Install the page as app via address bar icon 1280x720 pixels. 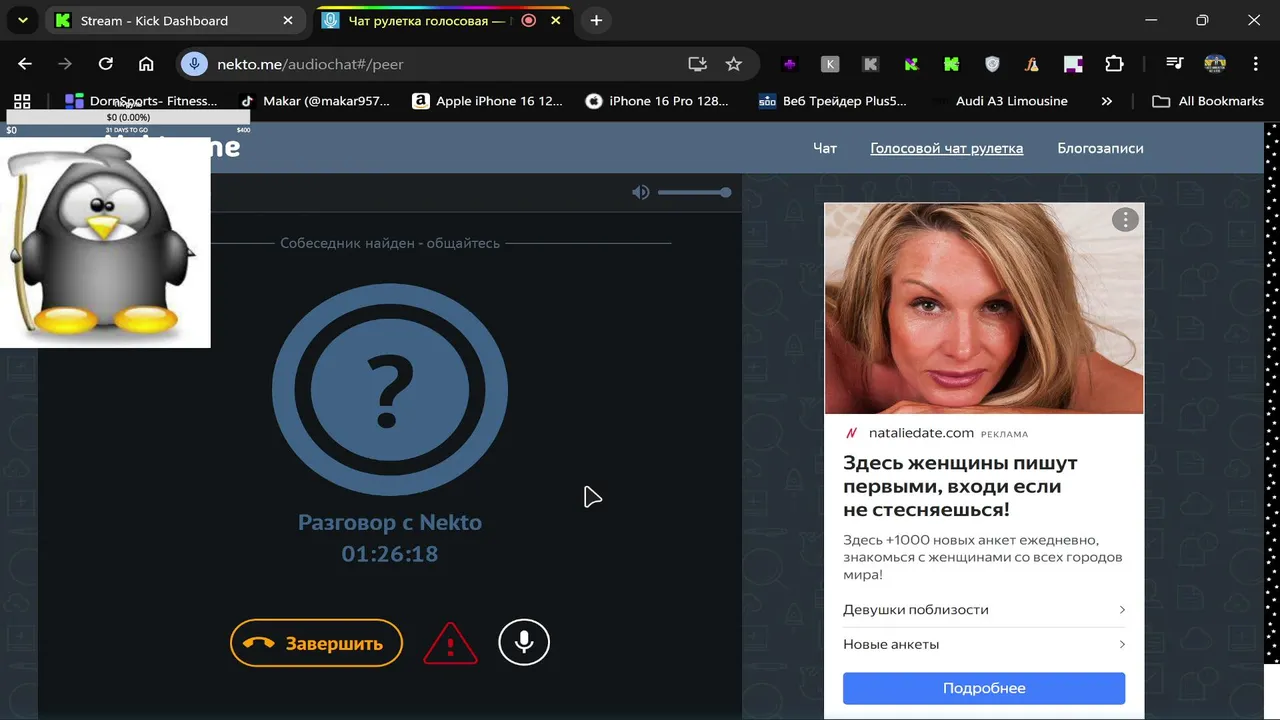[697, 64]
